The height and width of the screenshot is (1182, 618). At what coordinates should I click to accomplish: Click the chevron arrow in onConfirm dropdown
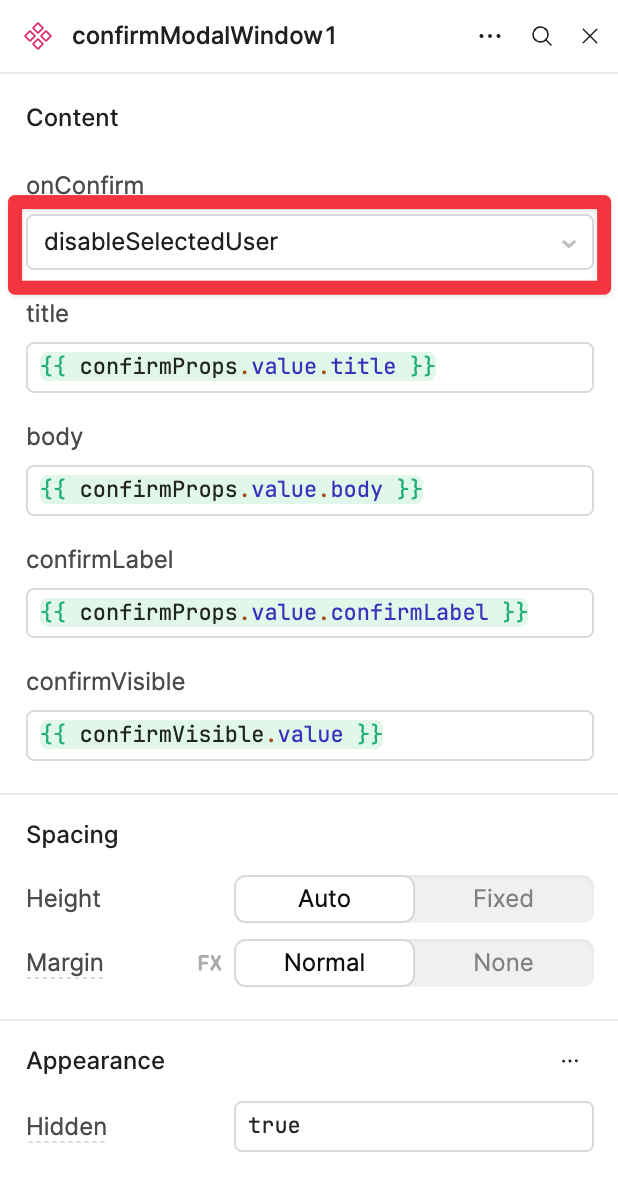(569, 243)
